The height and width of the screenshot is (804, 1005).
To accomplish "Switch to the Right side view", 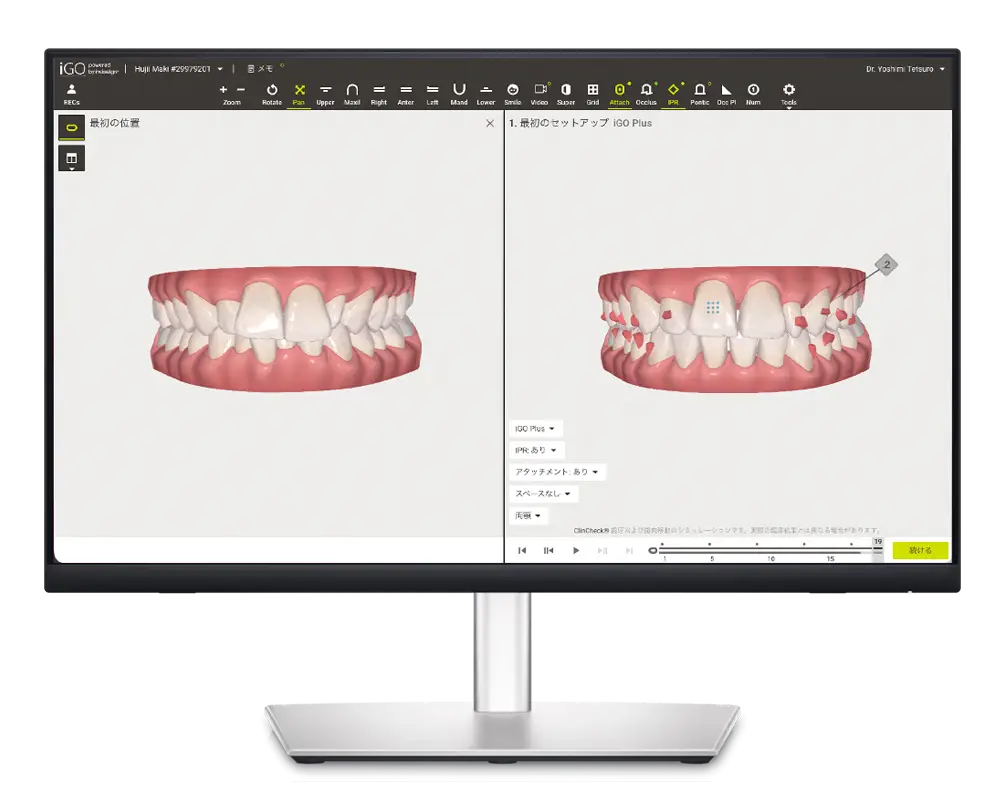I will coord(379,94).
